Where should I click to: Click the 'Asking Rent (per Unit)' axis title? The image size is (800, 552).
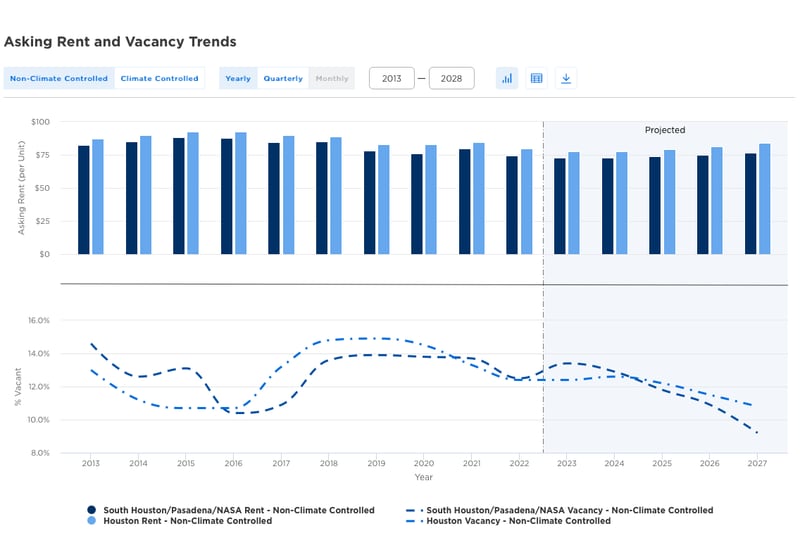coord(21,188)
